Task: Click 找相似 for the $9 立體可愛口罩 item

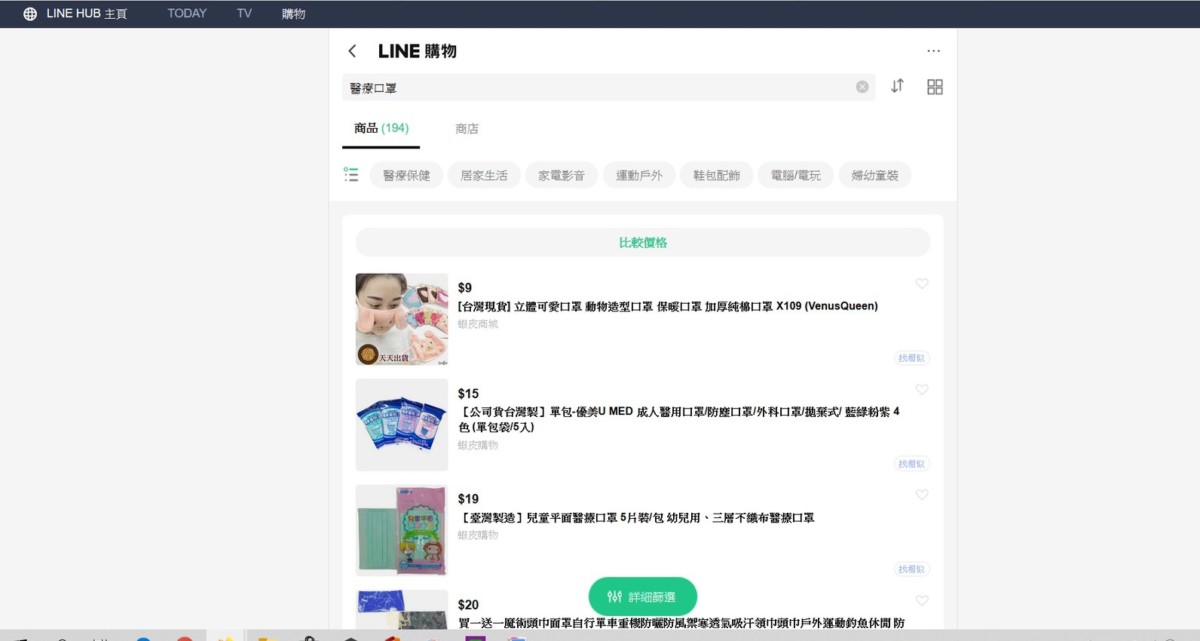Action: coord(912,358)
